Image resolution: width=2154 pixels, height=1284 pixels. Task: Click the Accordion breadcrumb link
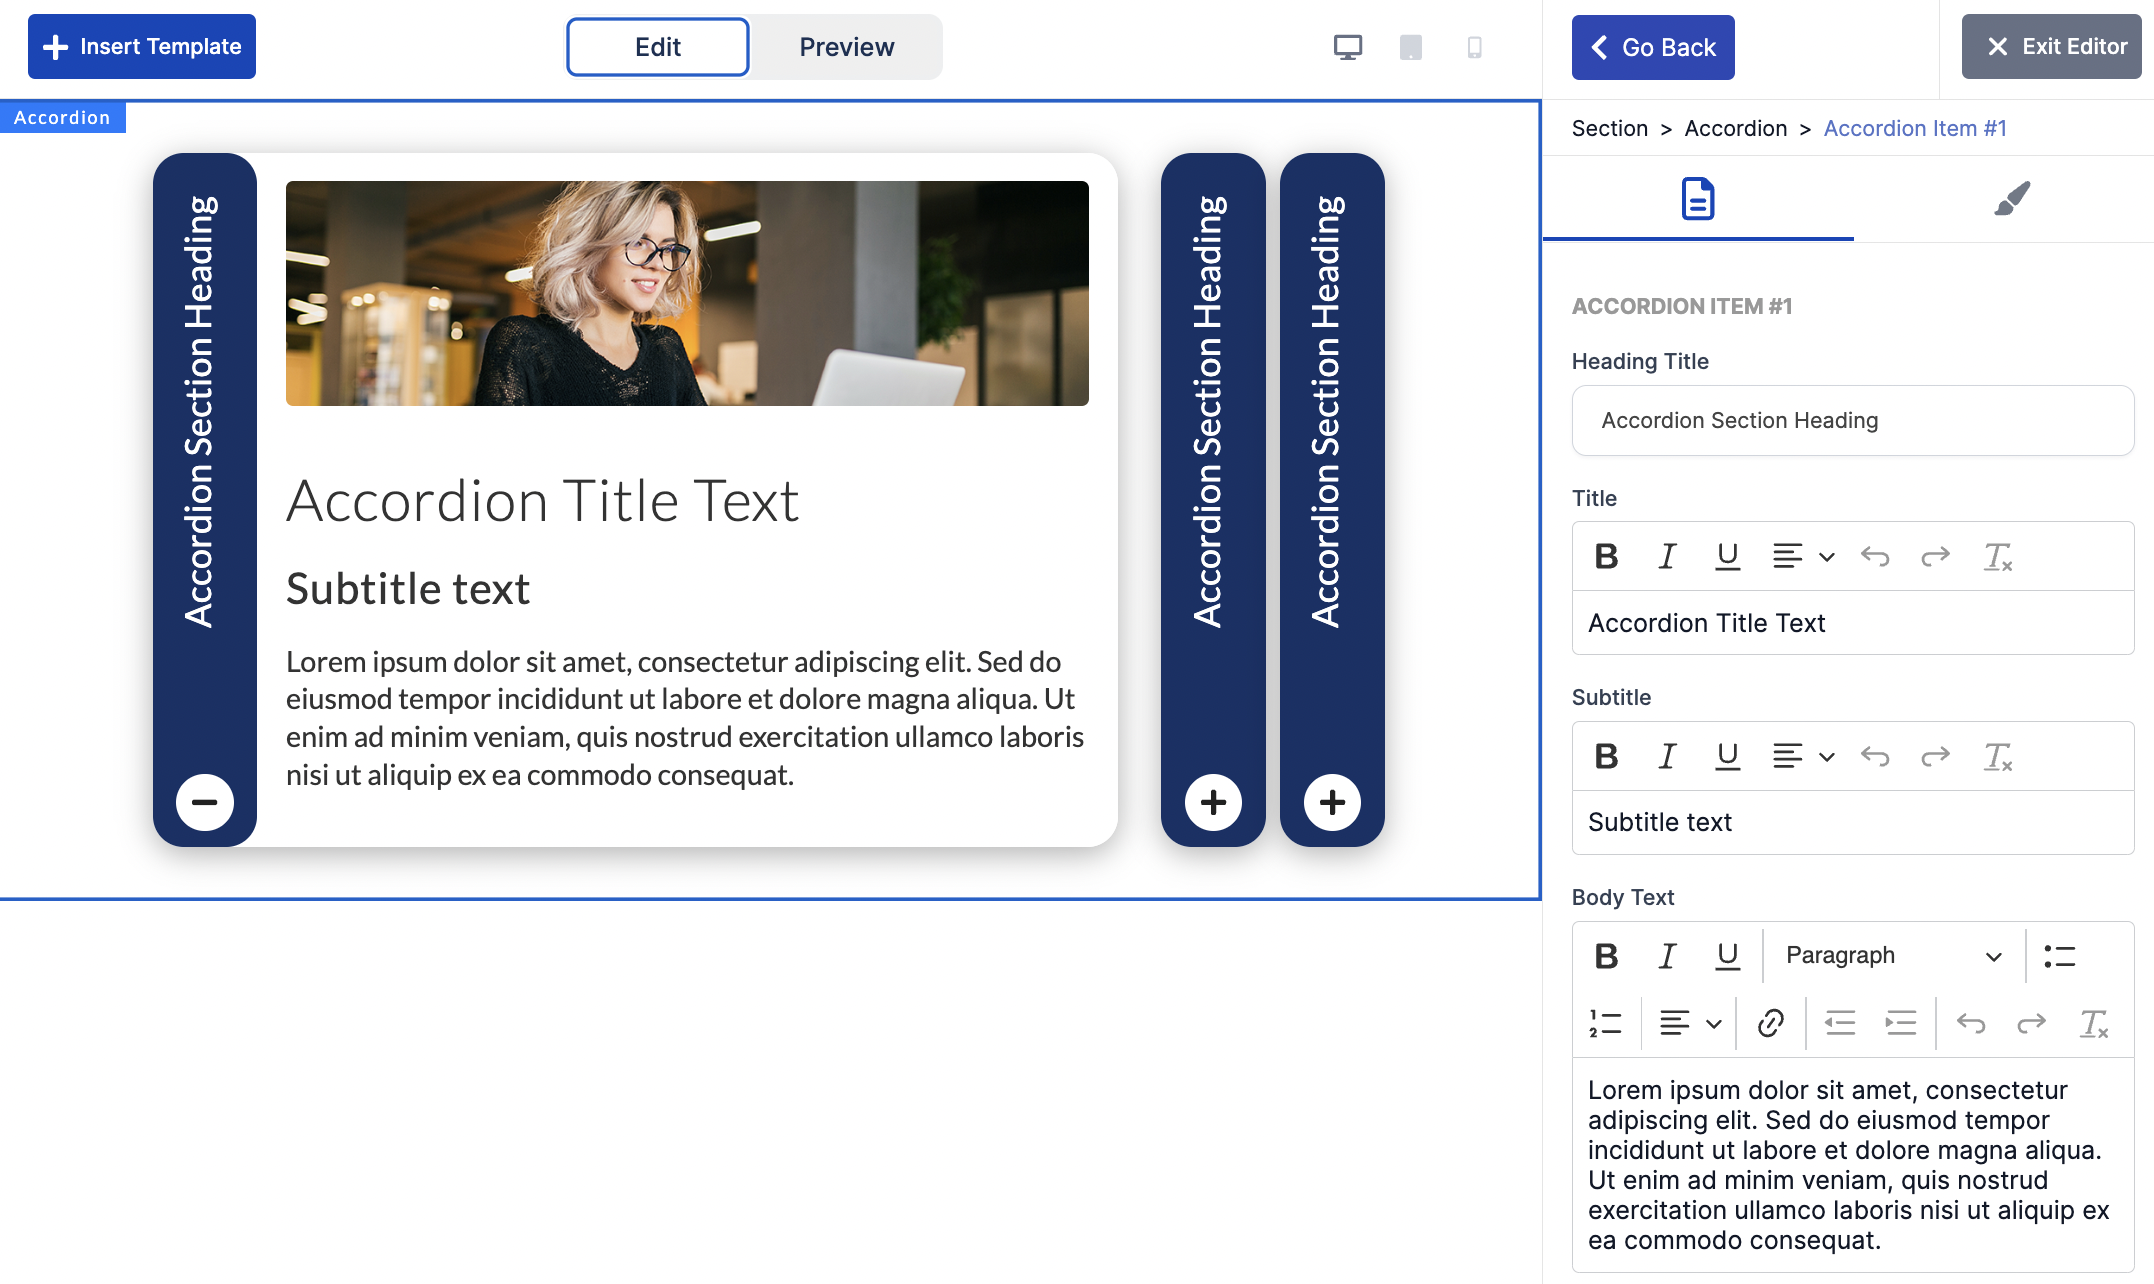coord(1735,128)
